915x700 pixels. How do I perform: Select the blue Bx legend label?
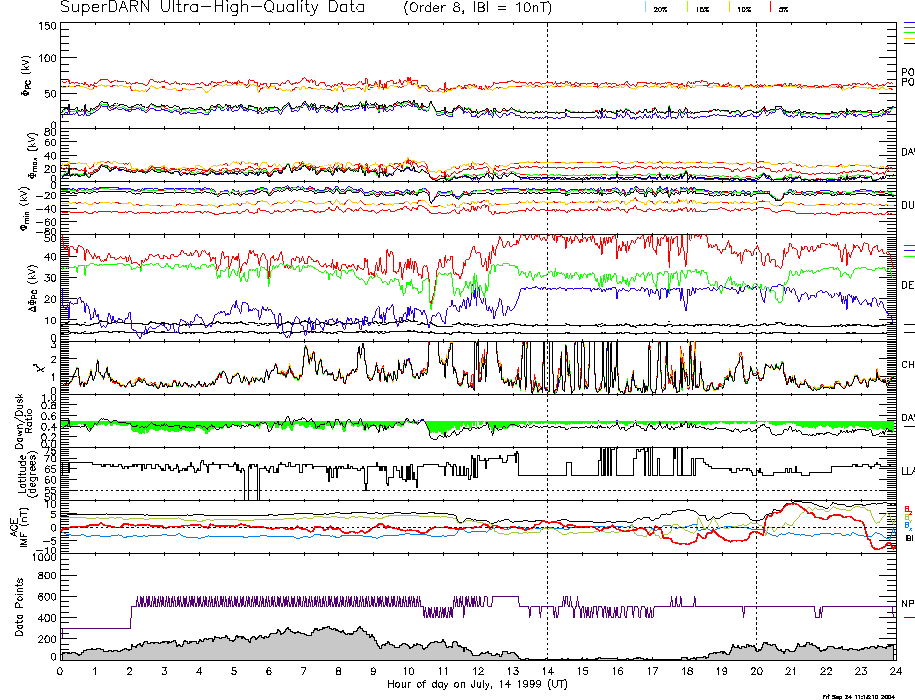coord(907,525)
